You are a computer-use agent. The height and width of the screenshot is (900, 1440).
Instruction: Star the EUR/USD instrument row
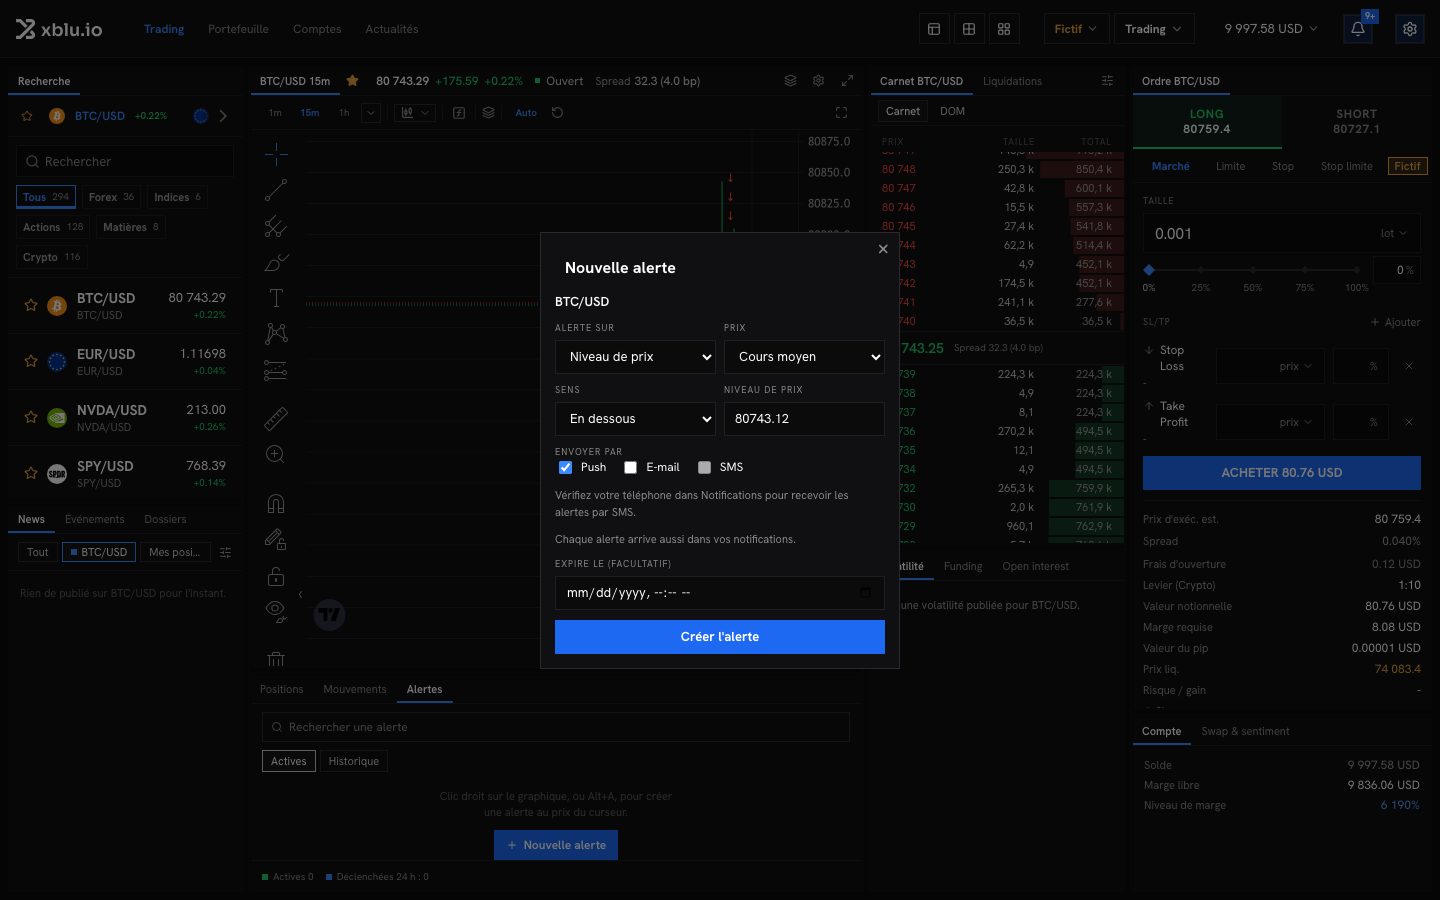[x=31, y=361]
